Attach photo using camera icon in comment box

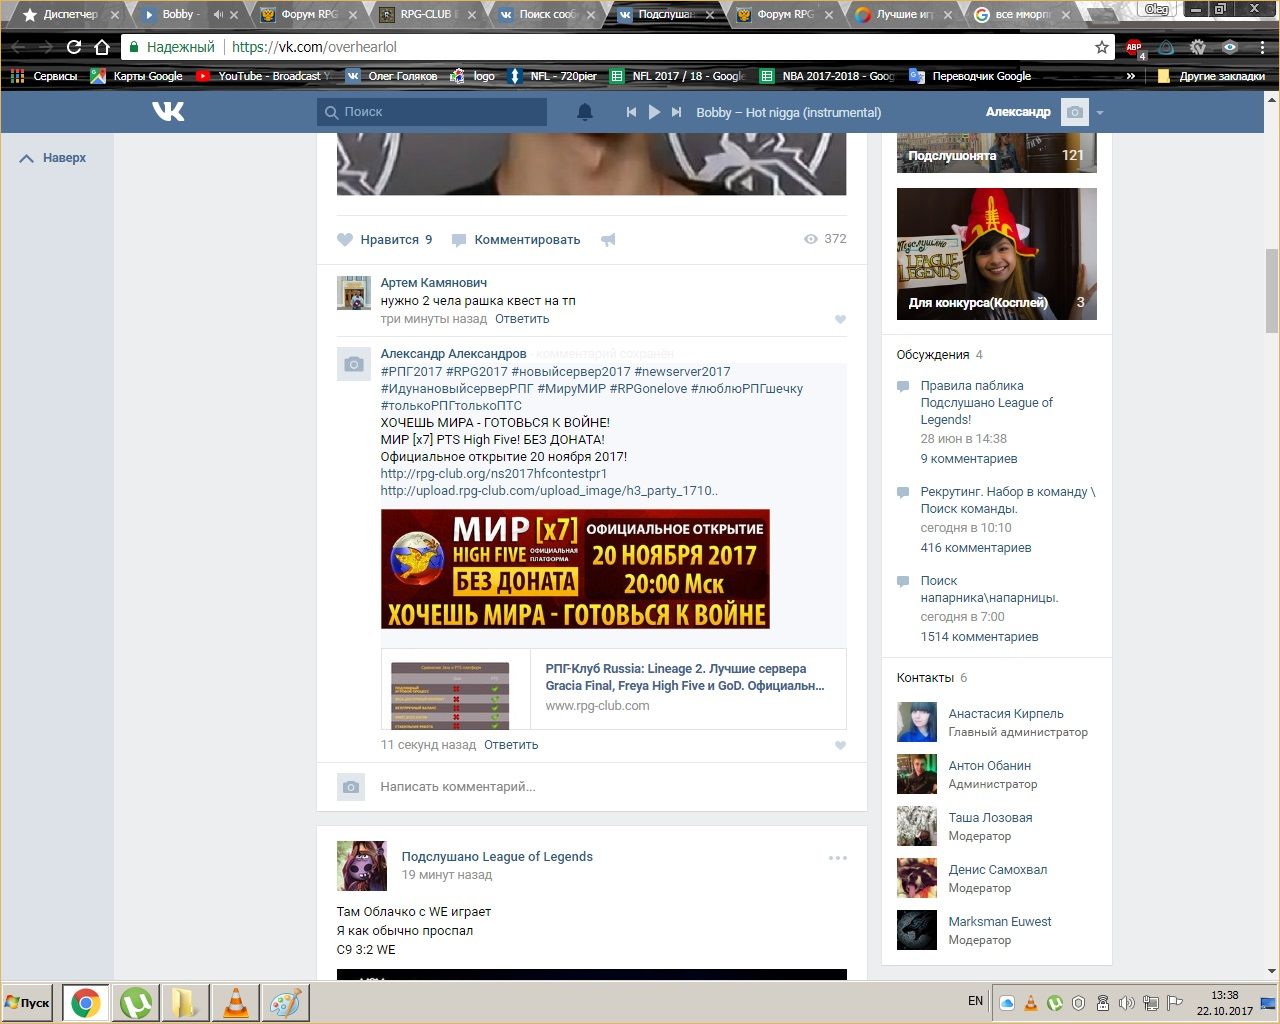pyautogui.click(x=350, y=787)
